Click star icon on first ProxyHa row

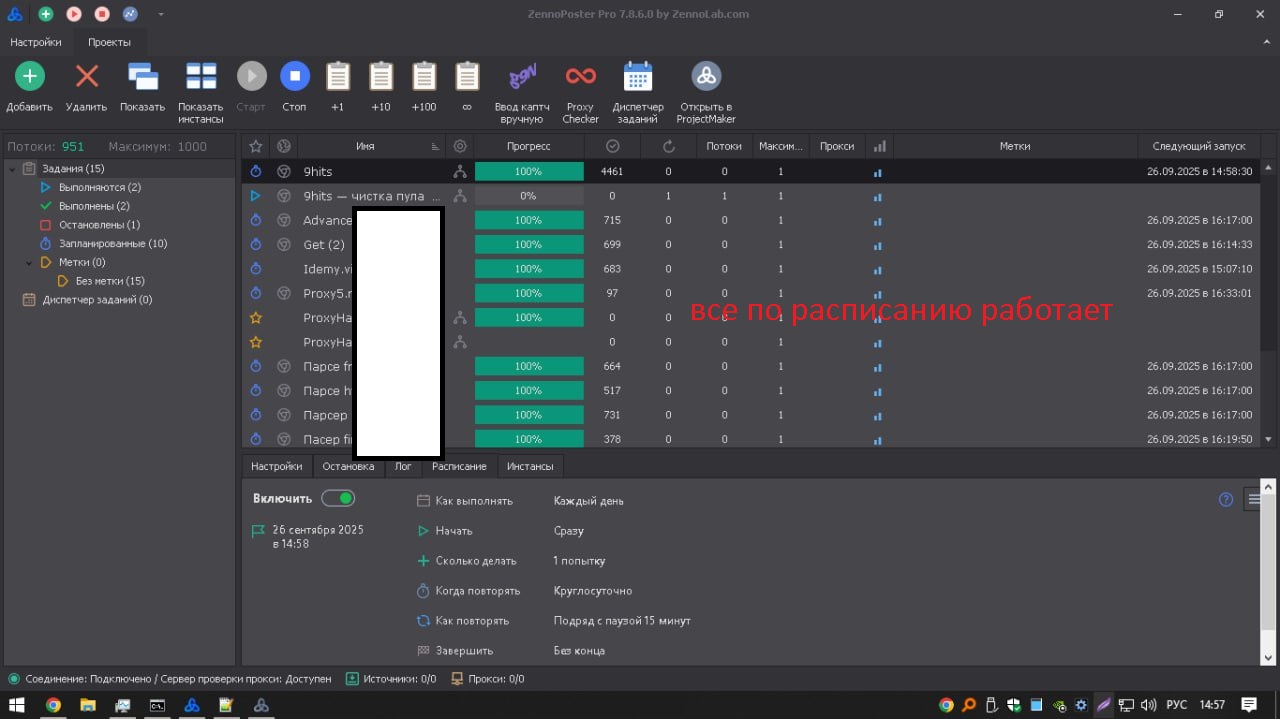coord(256,318)
